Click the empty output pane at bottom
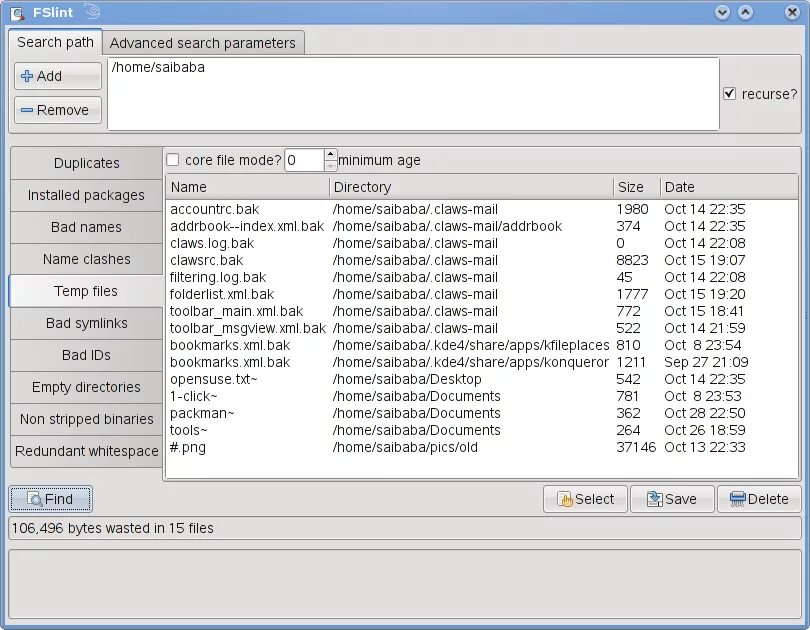 (405, 584)
